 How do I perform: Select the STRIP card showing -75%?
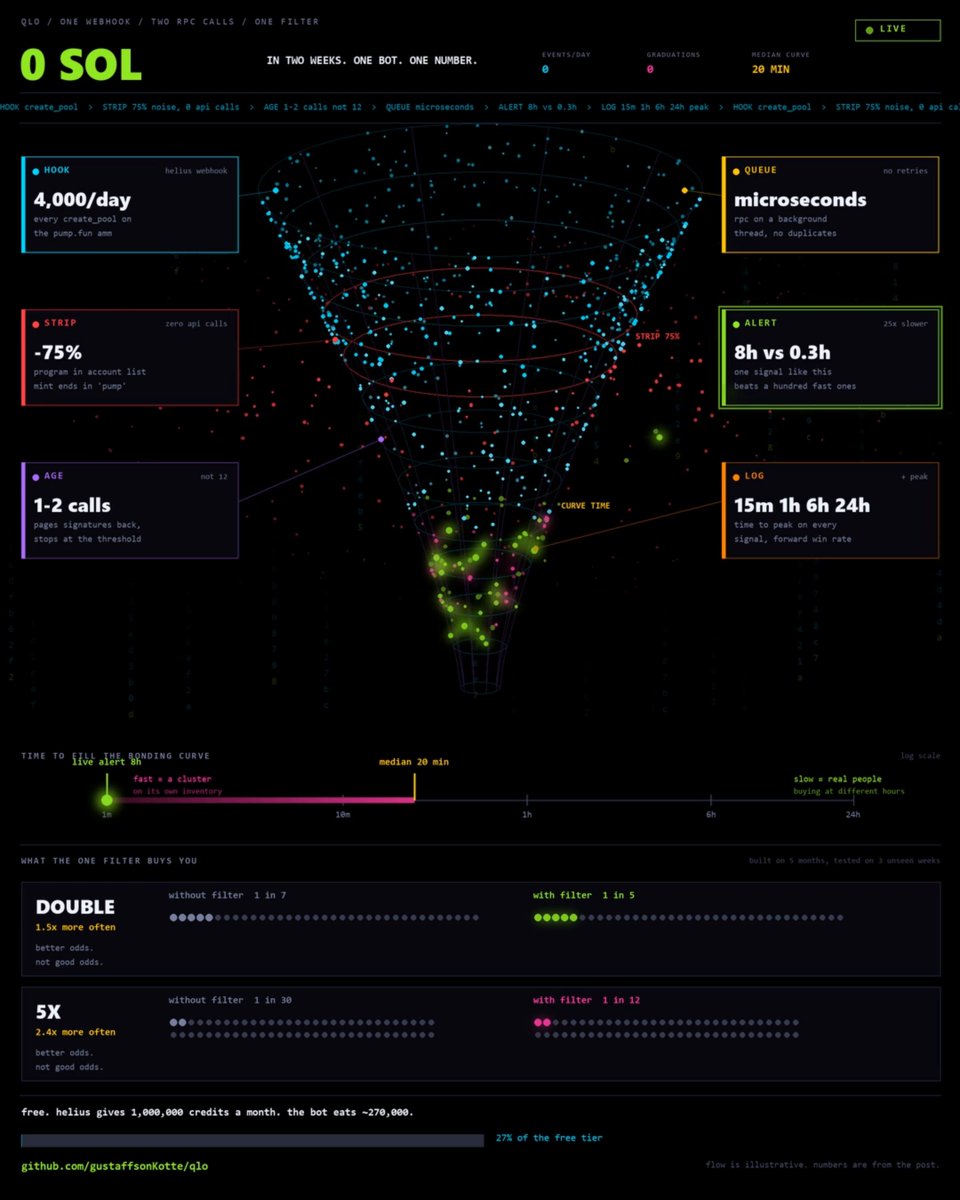(130, 357)
